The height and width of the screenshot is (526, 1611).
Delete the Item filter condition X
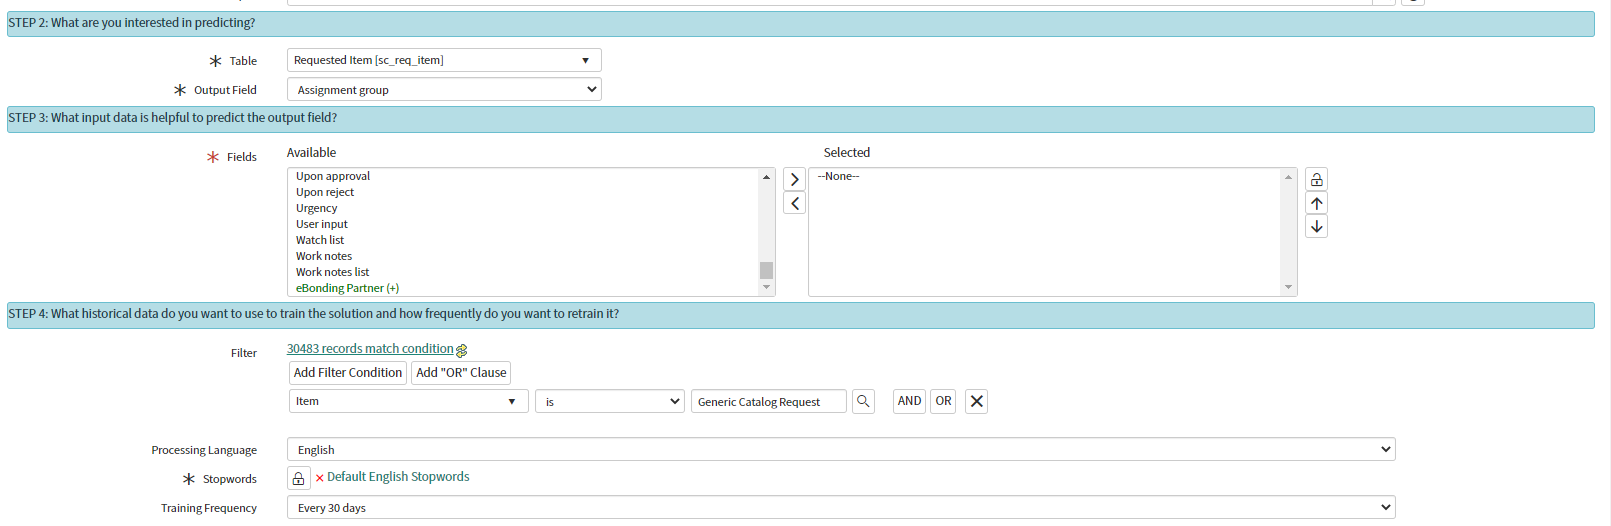(977, 401)
